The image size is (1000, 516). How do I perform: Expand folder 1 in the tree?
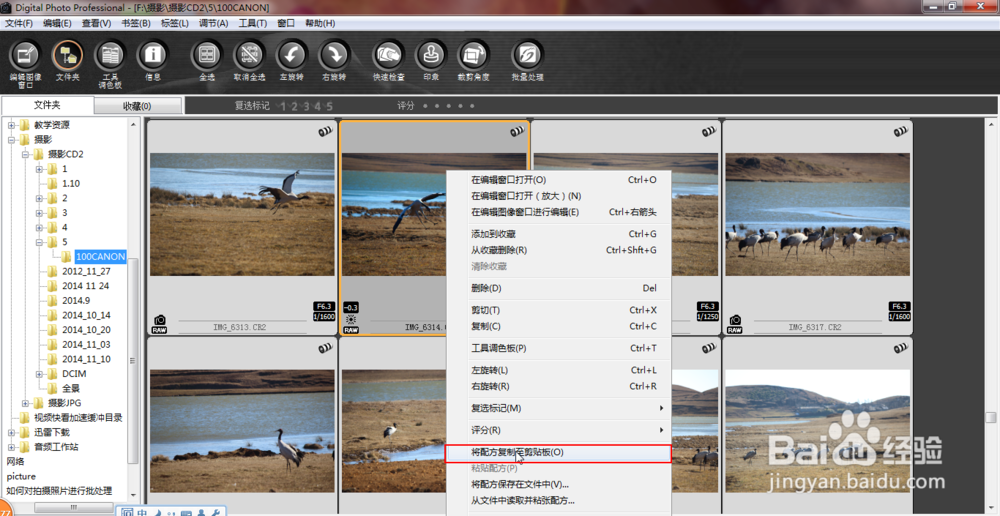coord(40,169)
